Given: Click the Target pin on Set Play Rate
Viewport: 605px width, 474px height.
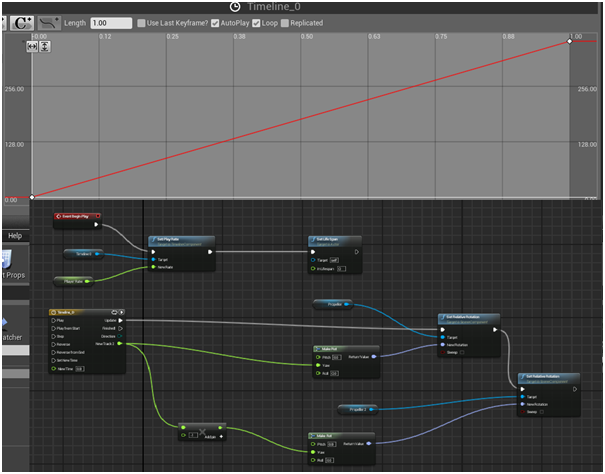Looking at the screenshot, I should (154, 259).
